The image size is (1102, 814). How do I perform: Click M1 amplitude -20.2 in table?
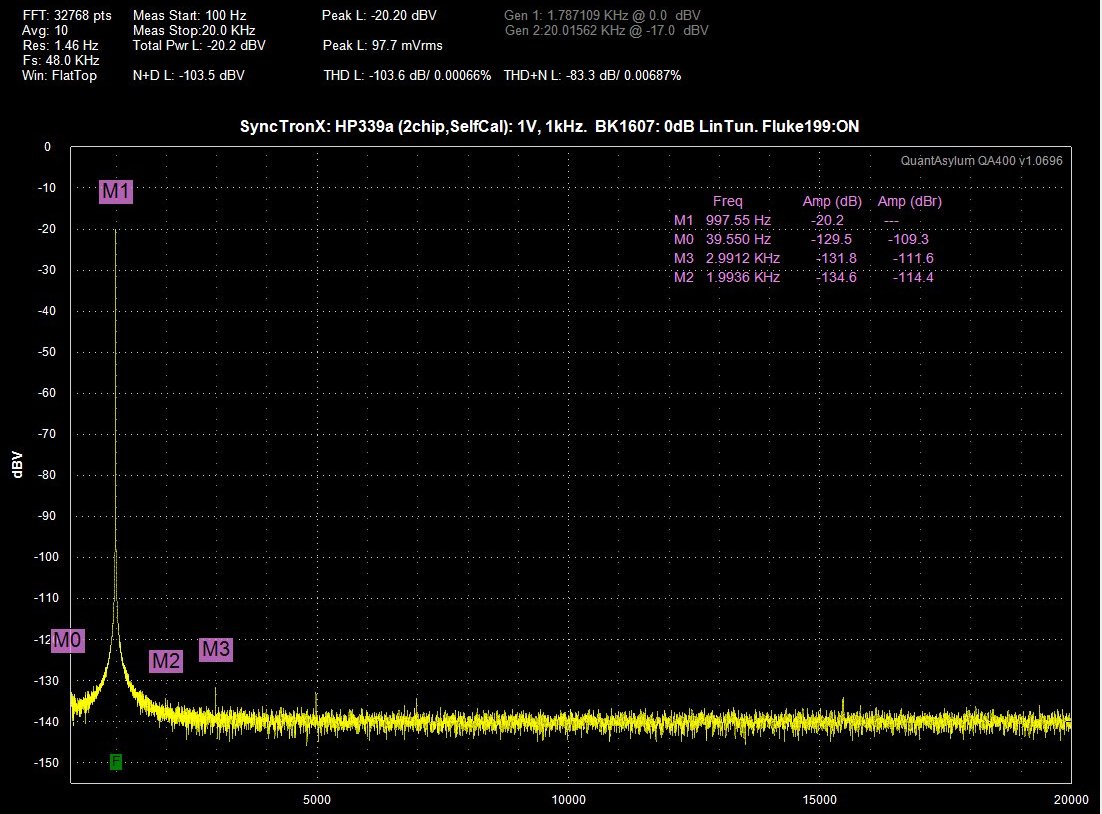[827, 221]
